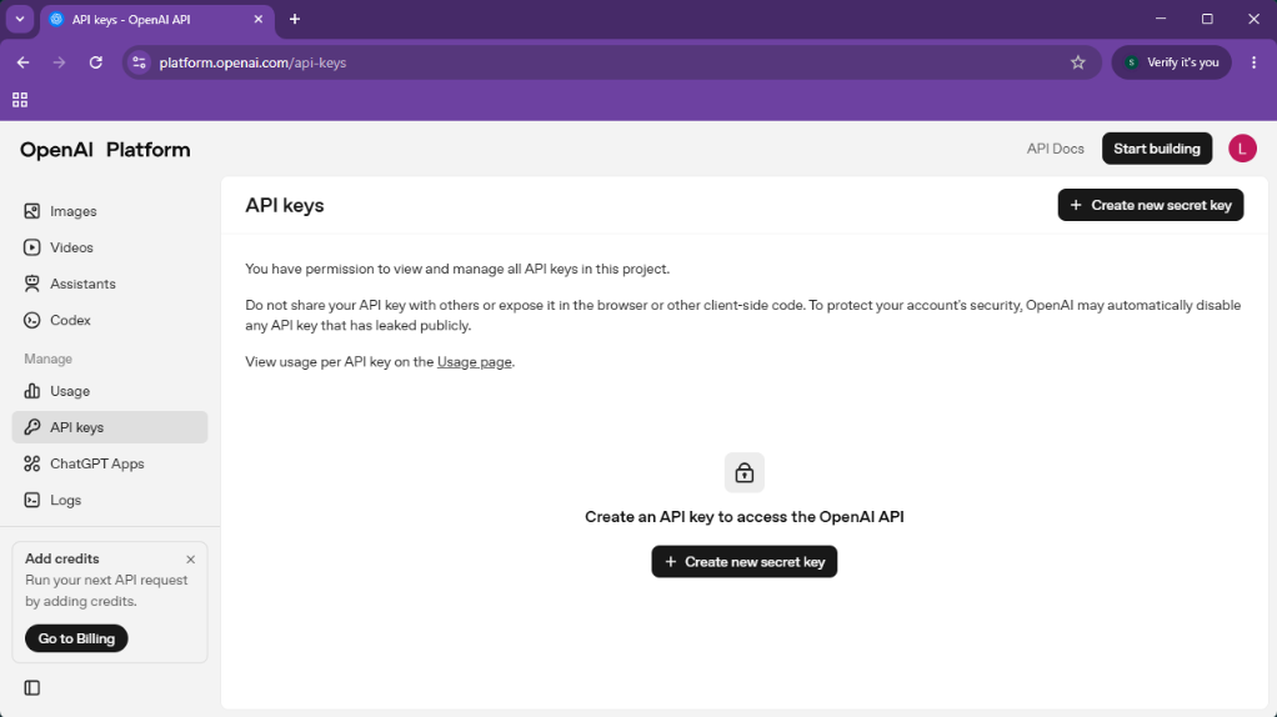The image size is (1277, 717).
Task: Open the Usage page link
Action: coord(474,362)
